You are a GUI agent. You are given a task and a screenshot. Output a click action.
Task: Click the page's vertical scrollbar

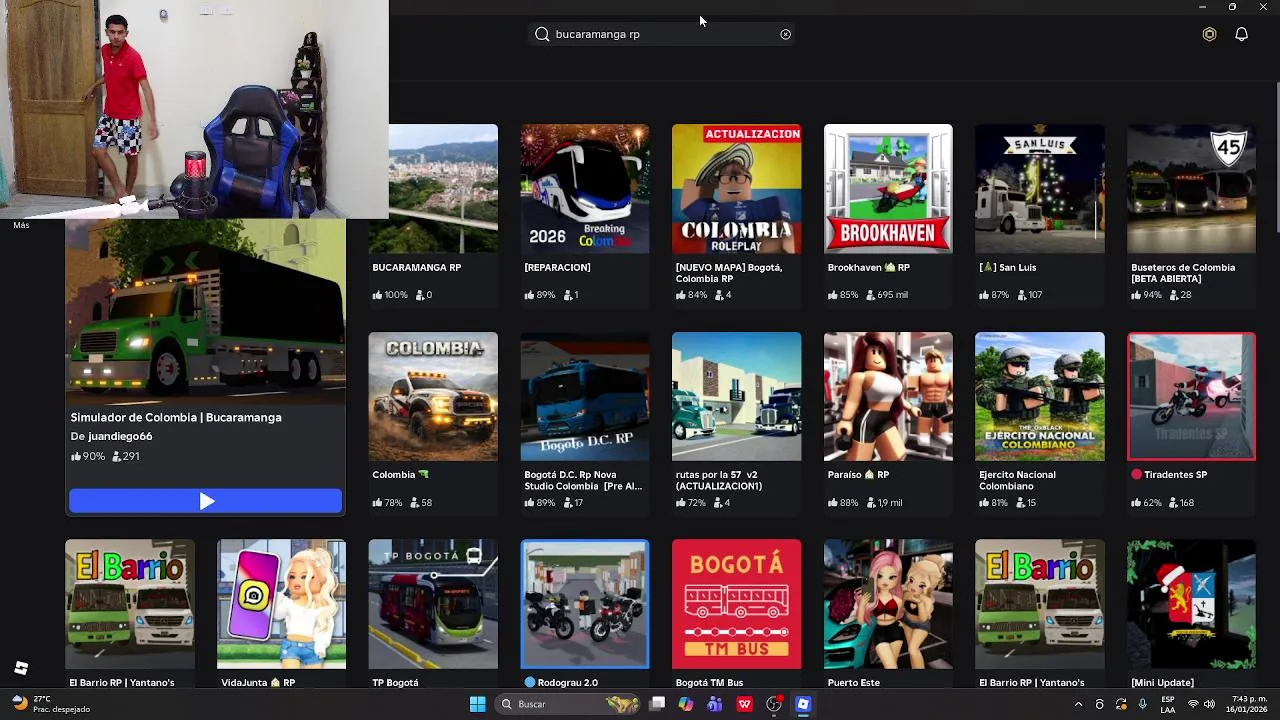pyautogui.click(x=1276, y=160)
